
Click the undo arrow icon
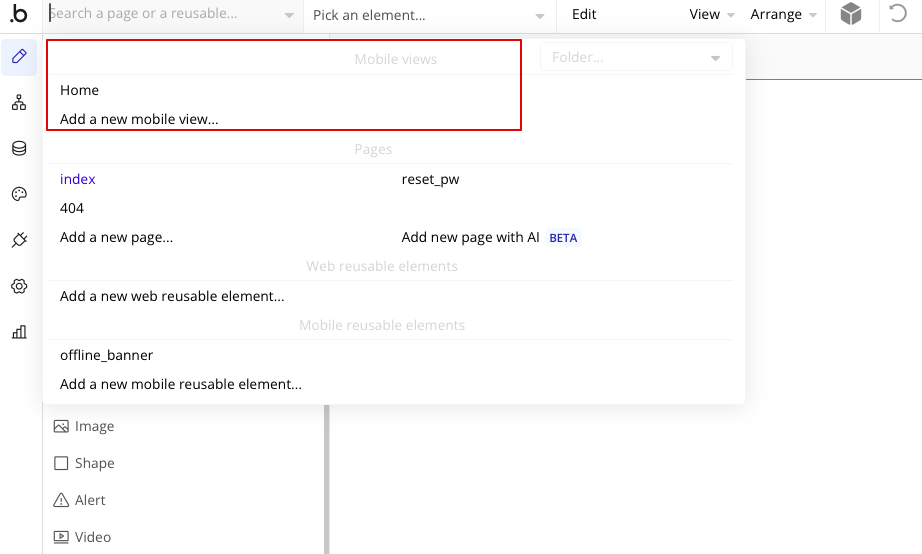coord(897,13)
